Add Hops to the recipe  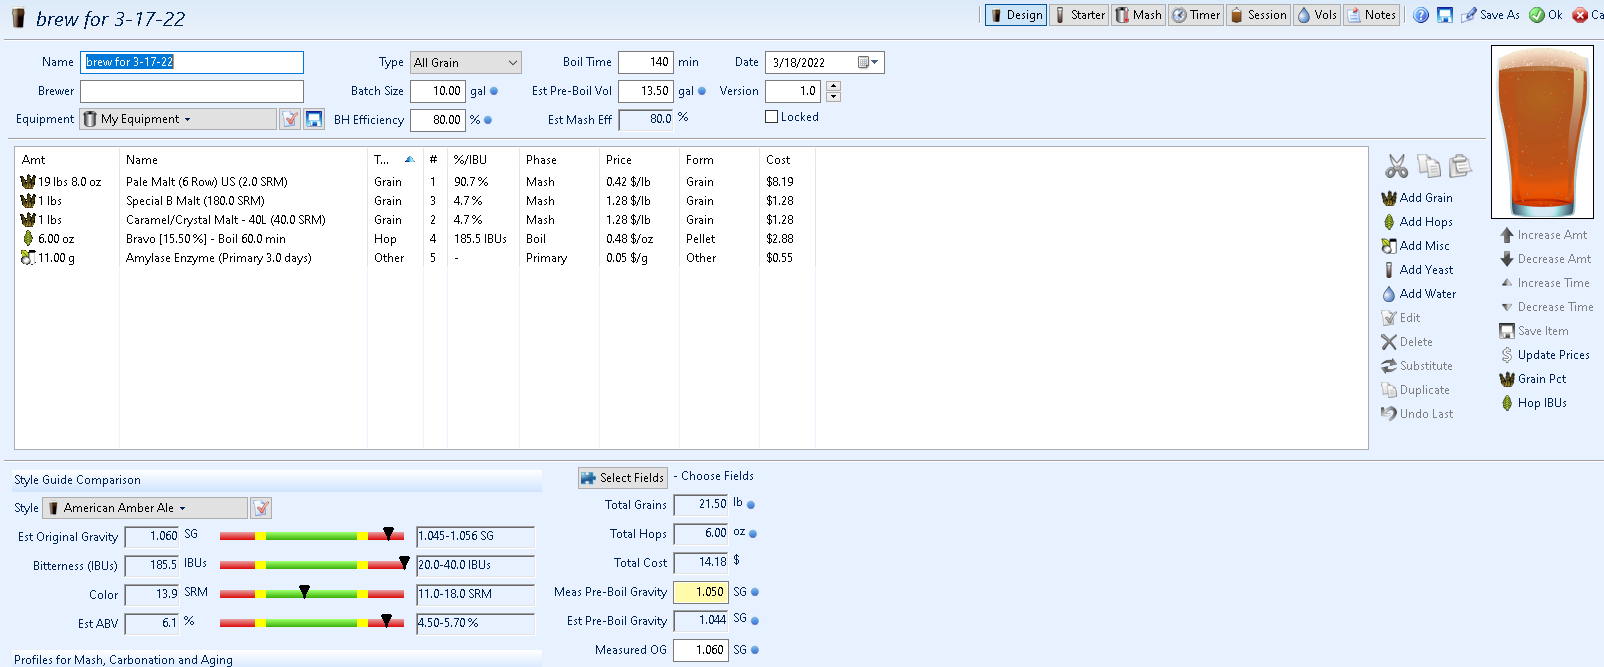(1417, 222)
